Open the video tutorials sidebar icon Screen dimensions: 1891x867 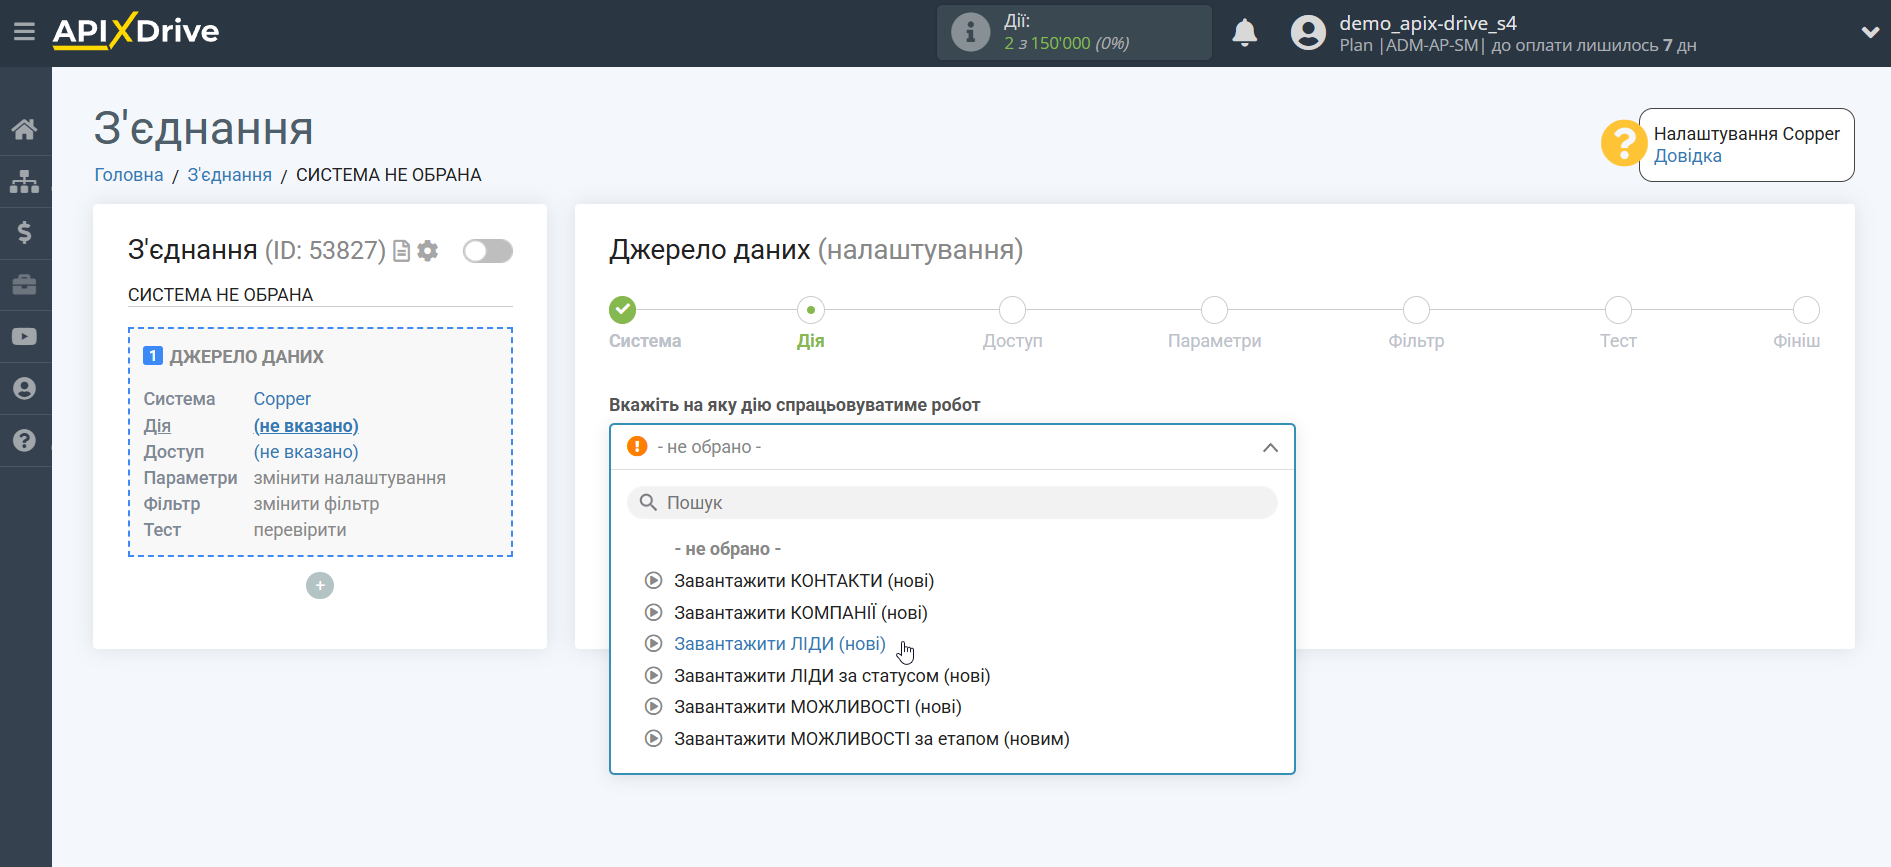[25, 337]
